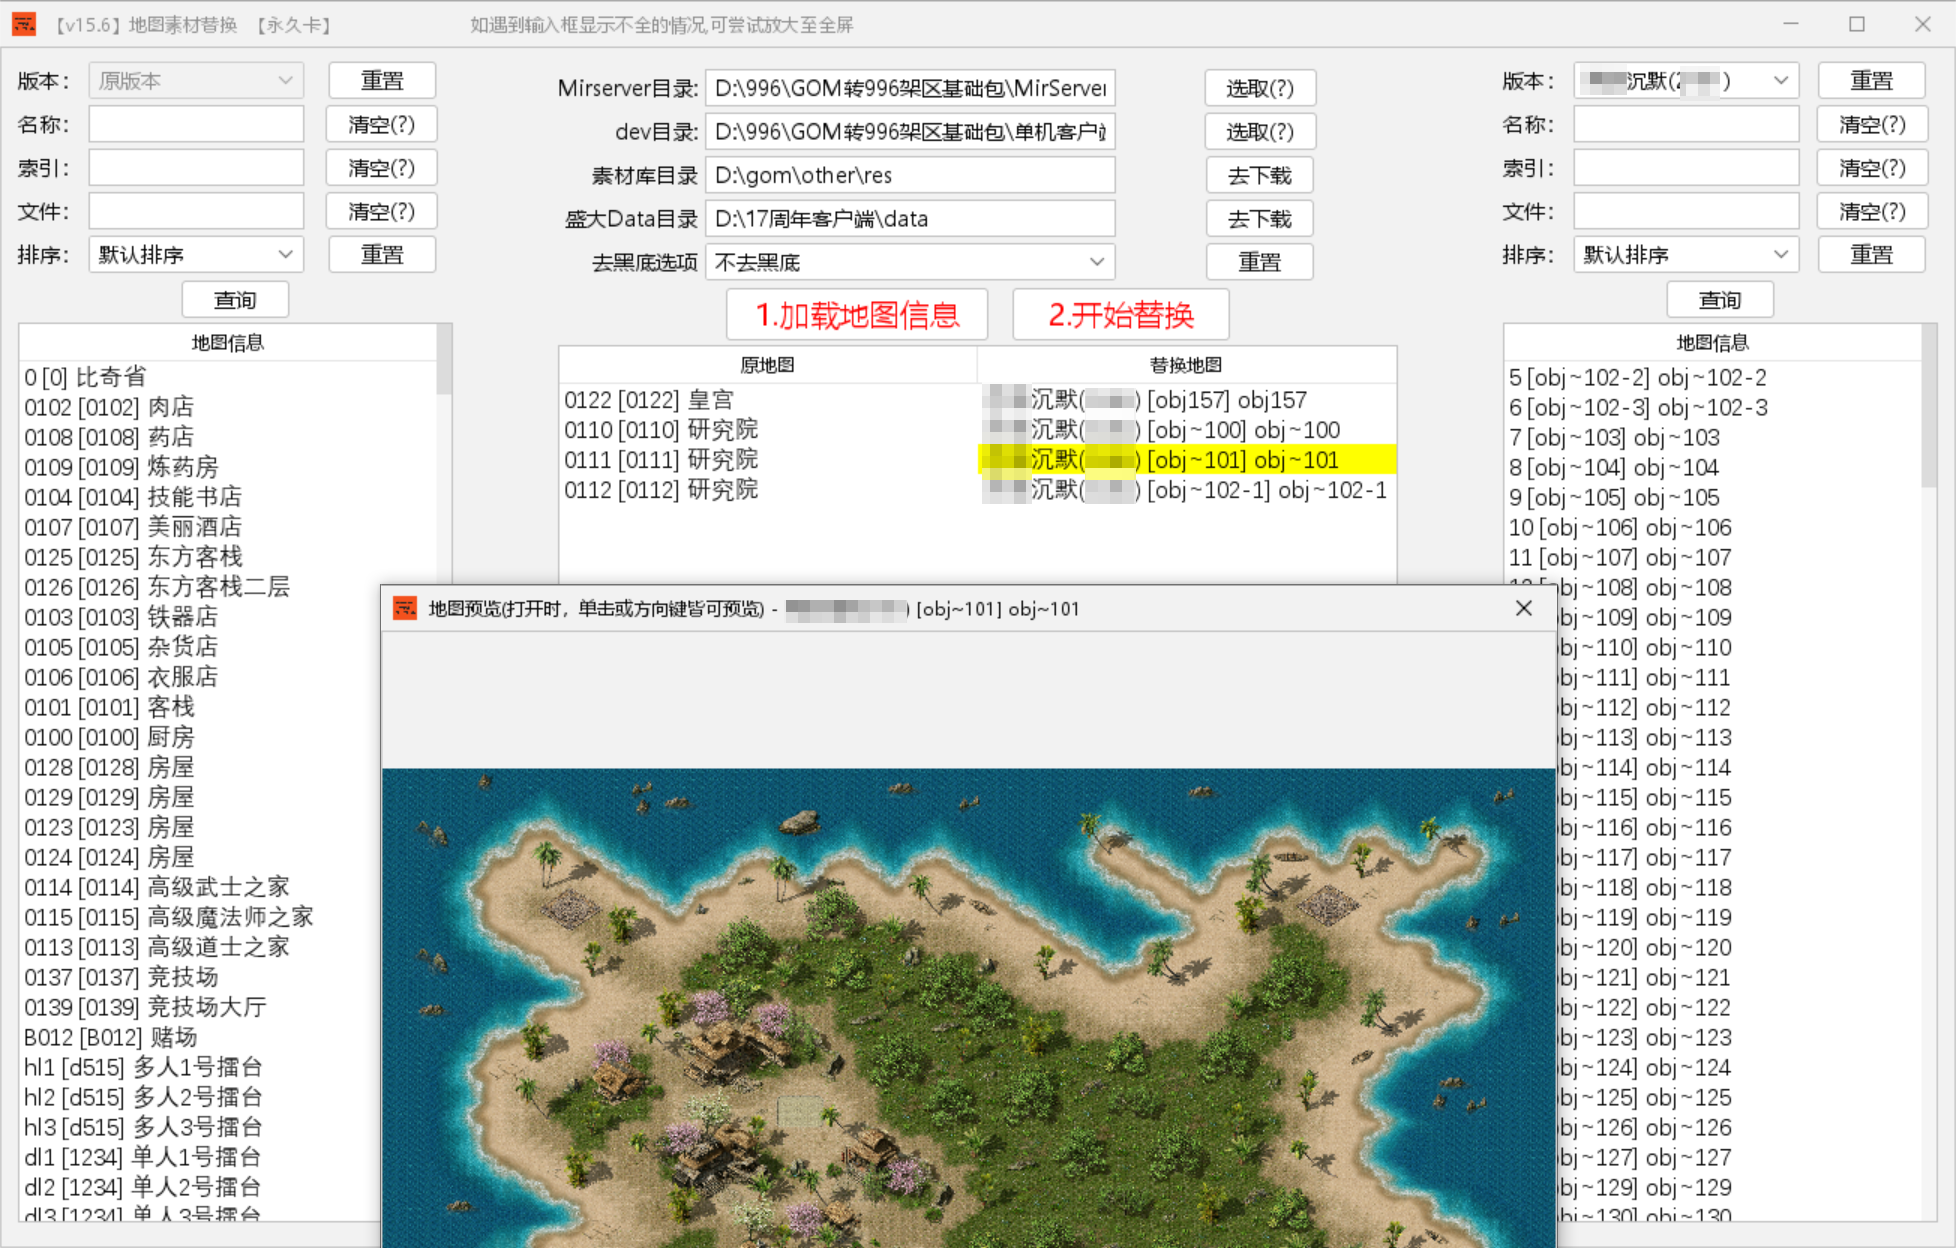Click the left 查询 button
1956x1248 pixels.
point(235,300)
